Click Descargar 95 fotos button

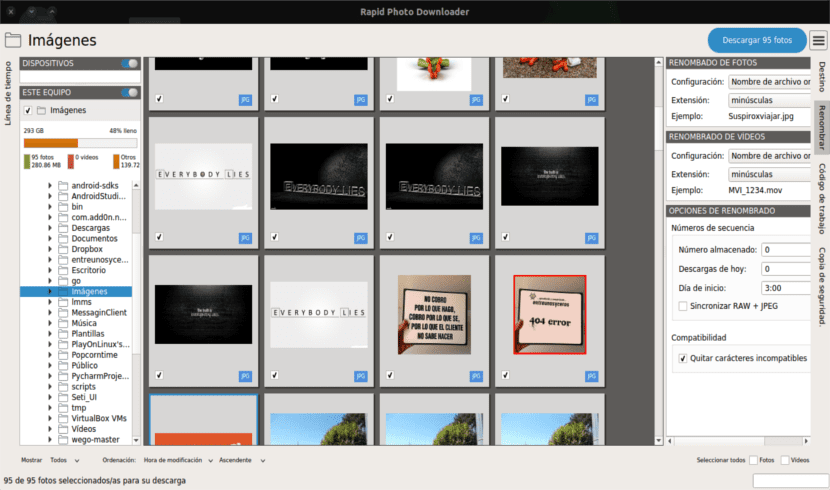(757, 40)
